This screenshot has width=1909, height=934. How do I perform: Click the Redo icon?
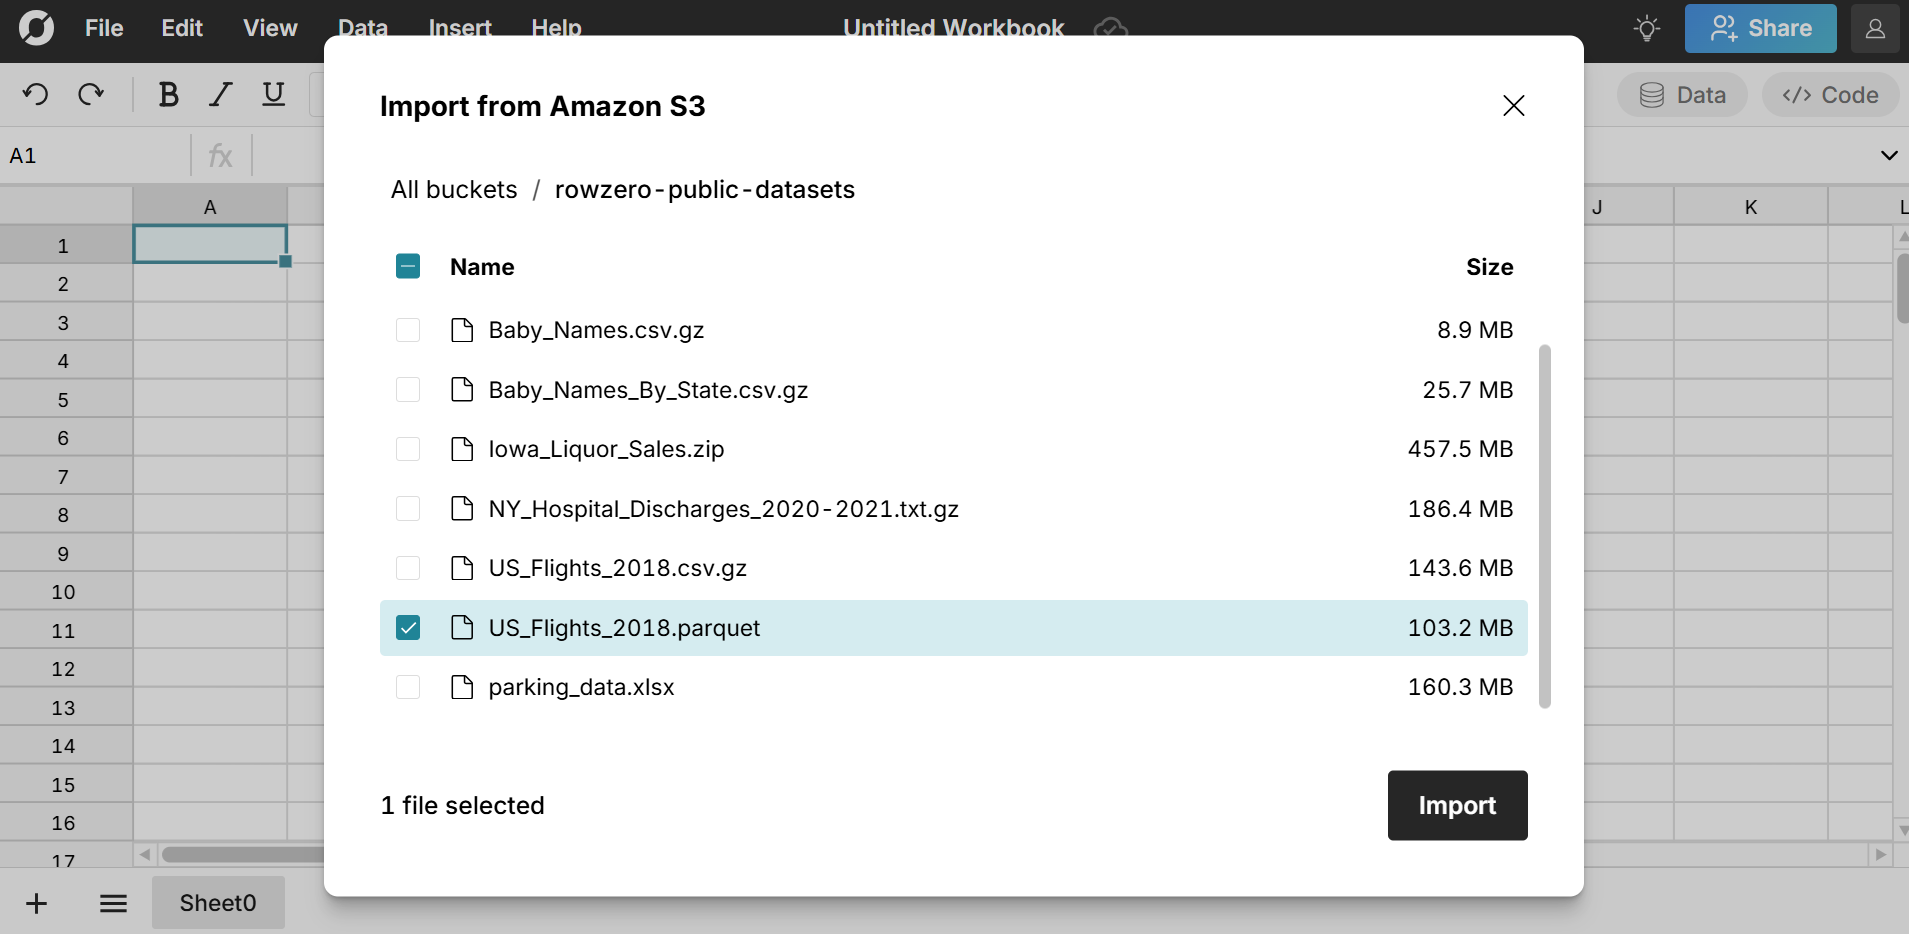(90, 94)
